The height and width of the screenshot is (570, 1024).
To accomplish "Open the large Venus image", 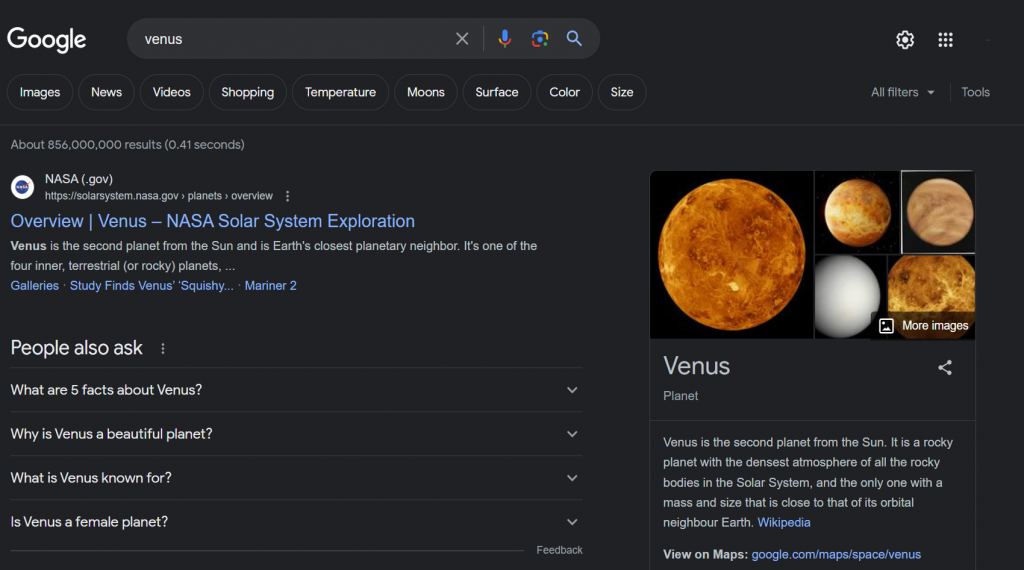I will coord(731,255).
